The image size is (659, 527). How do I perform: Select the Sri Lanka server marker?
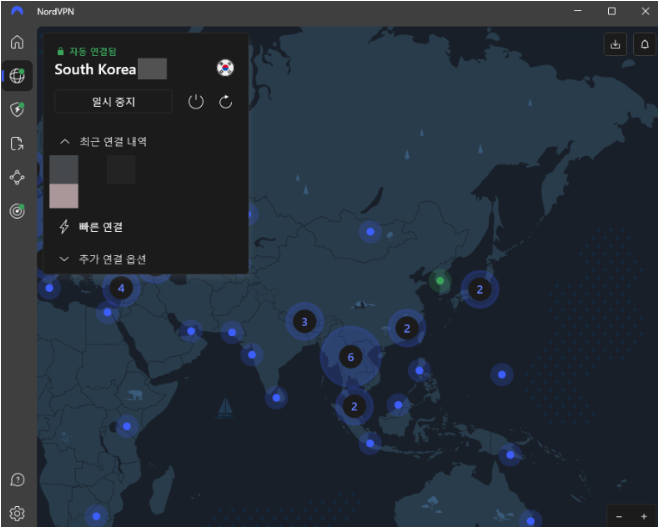coord(276,398)
